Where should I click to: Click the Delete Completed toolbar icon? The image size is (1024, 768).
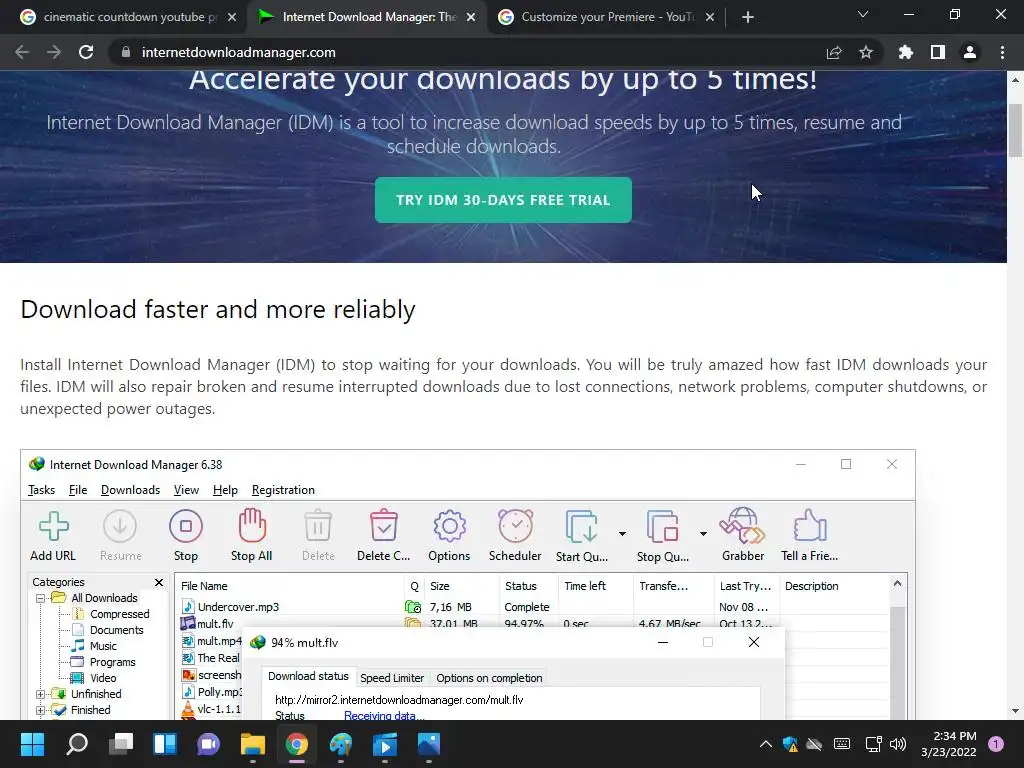[383, 526]
